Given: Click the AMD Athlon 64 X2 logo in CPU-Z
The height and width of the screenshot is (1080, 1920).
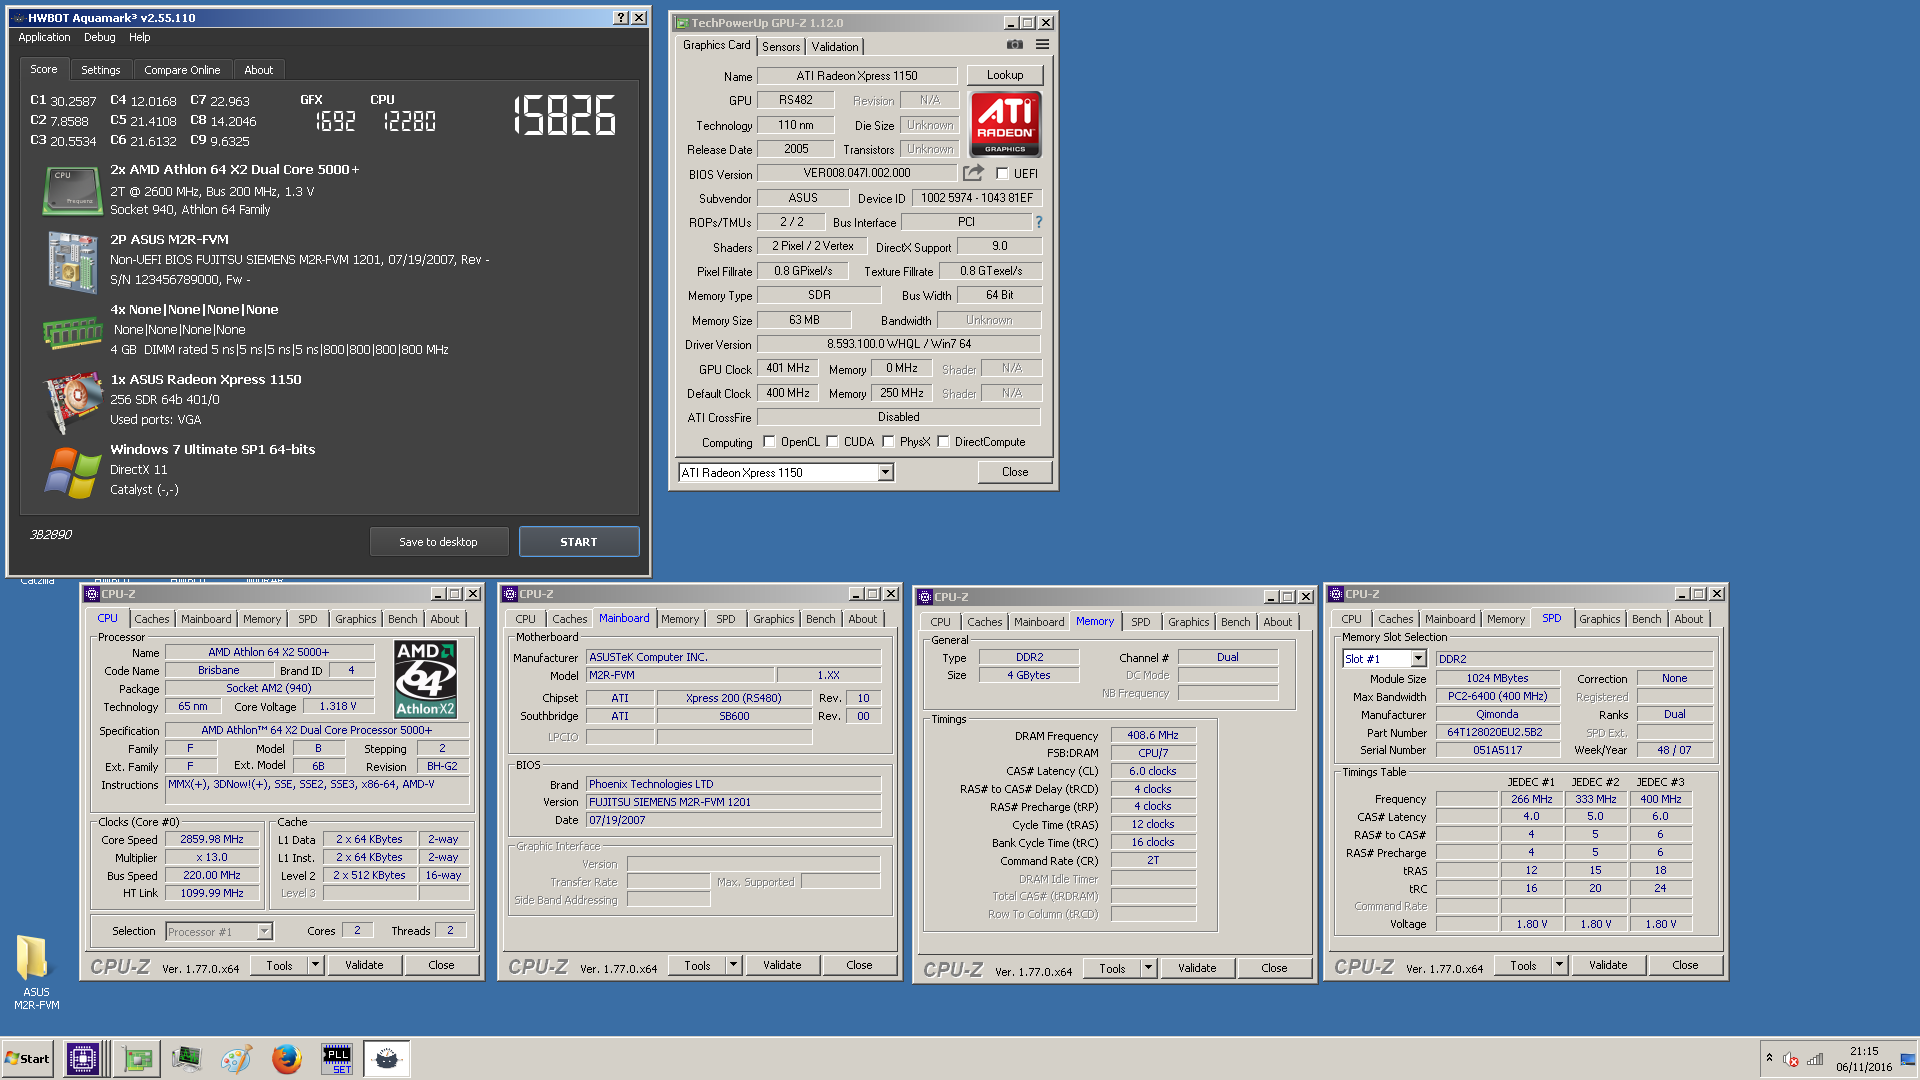Looking at the screenshot, I should 426,680.
